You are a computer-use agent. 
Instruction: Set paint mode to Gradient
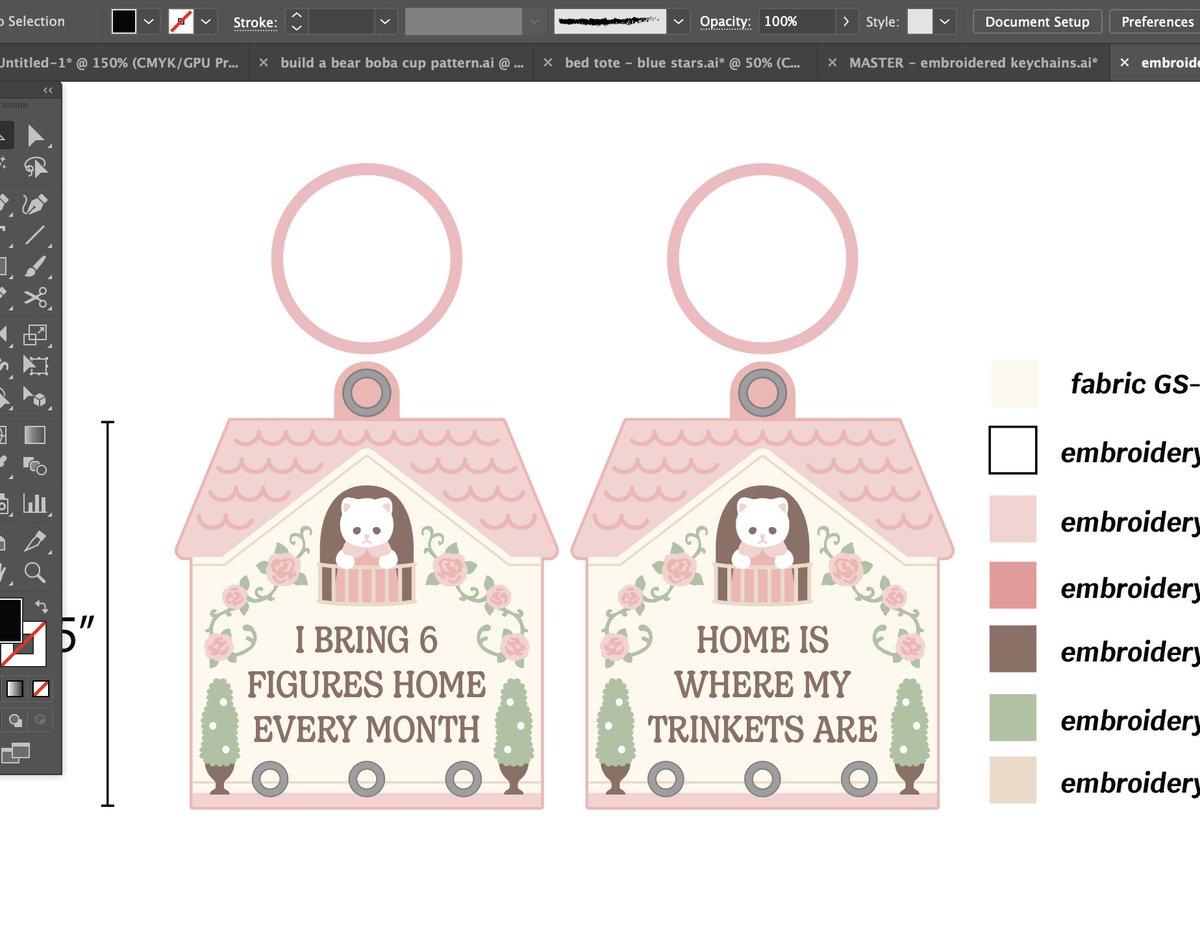15,689
